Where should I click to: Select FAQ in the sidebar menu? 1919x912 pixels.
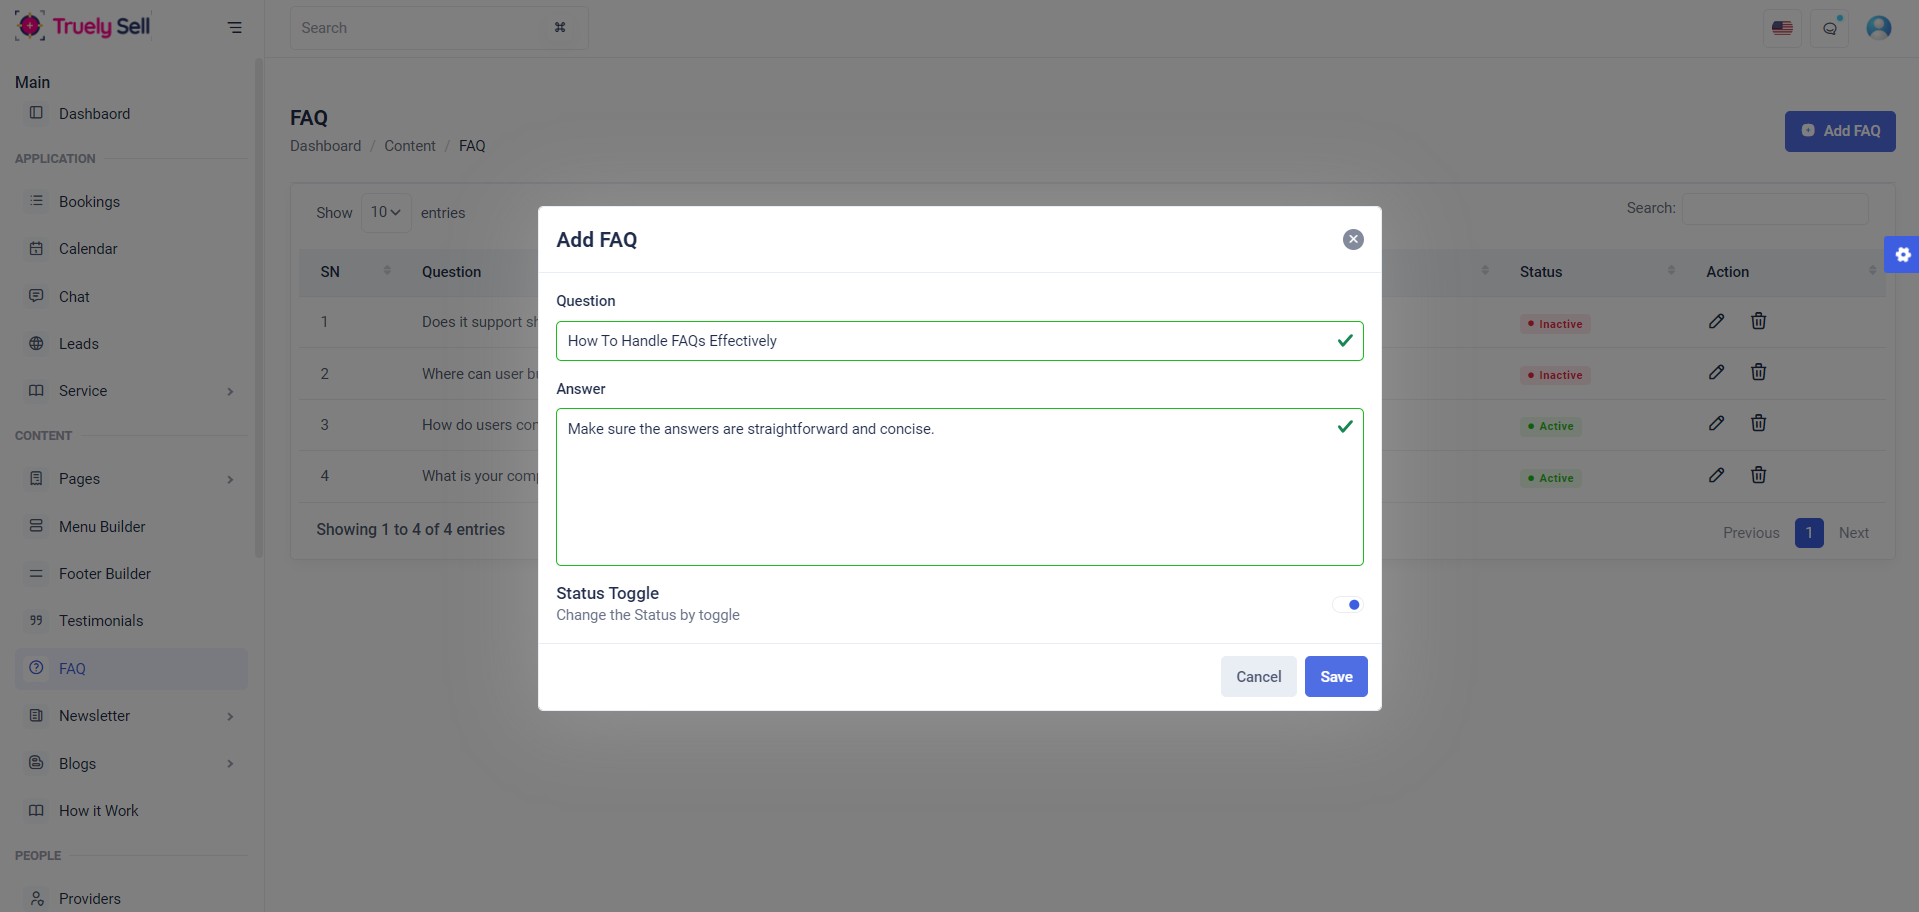click(x=73, y=668)
